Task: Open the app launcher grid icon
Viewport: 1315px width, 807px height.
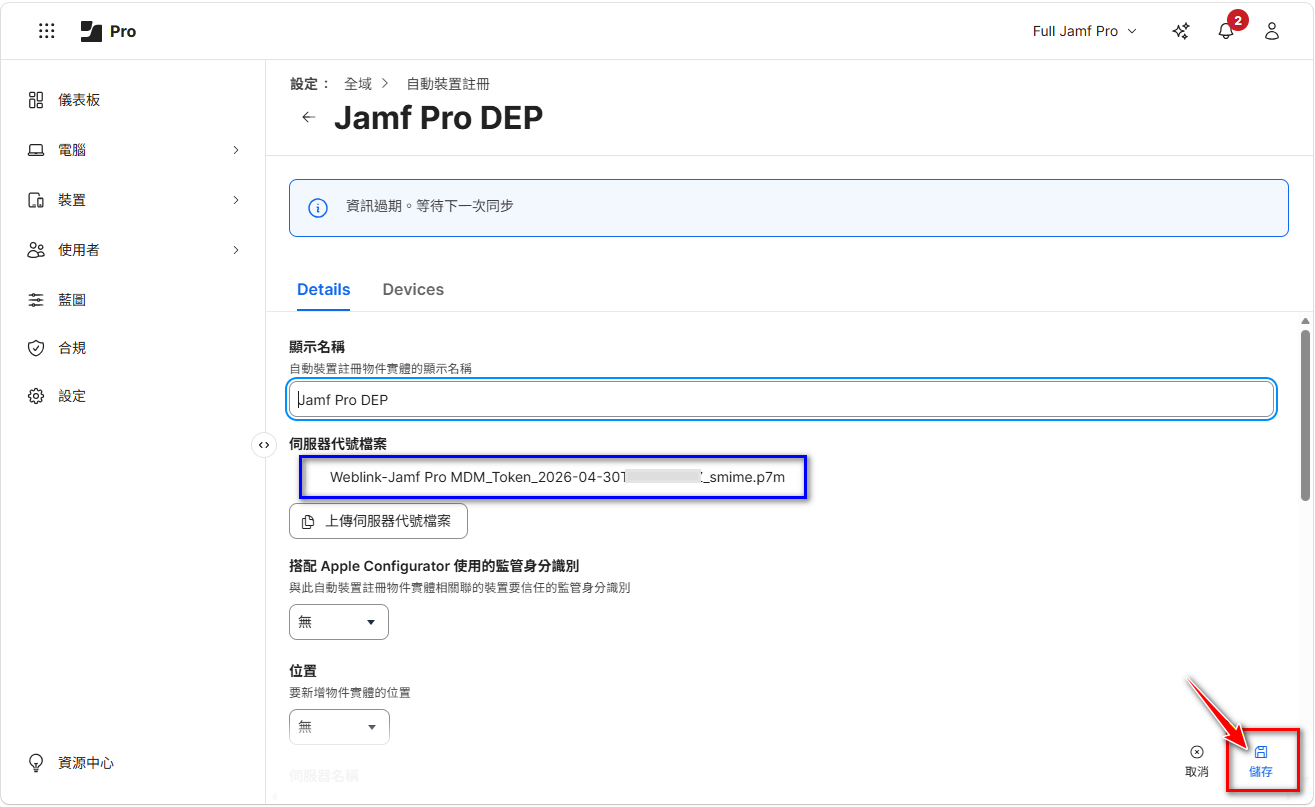Action: tap(47, 31)
